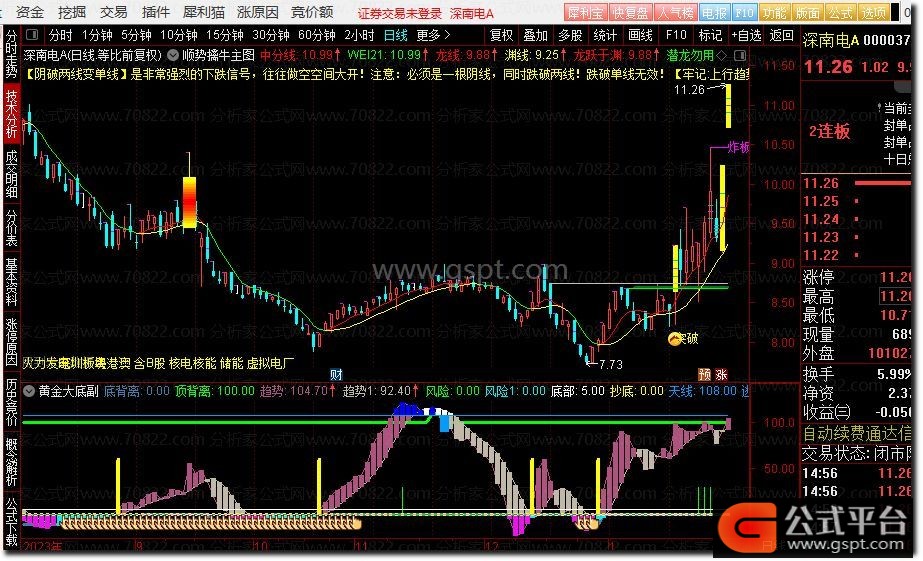Select the 日线 daily period tab
Image resolution: width=923 pixels, height=561 pixels.
[396, 35]
